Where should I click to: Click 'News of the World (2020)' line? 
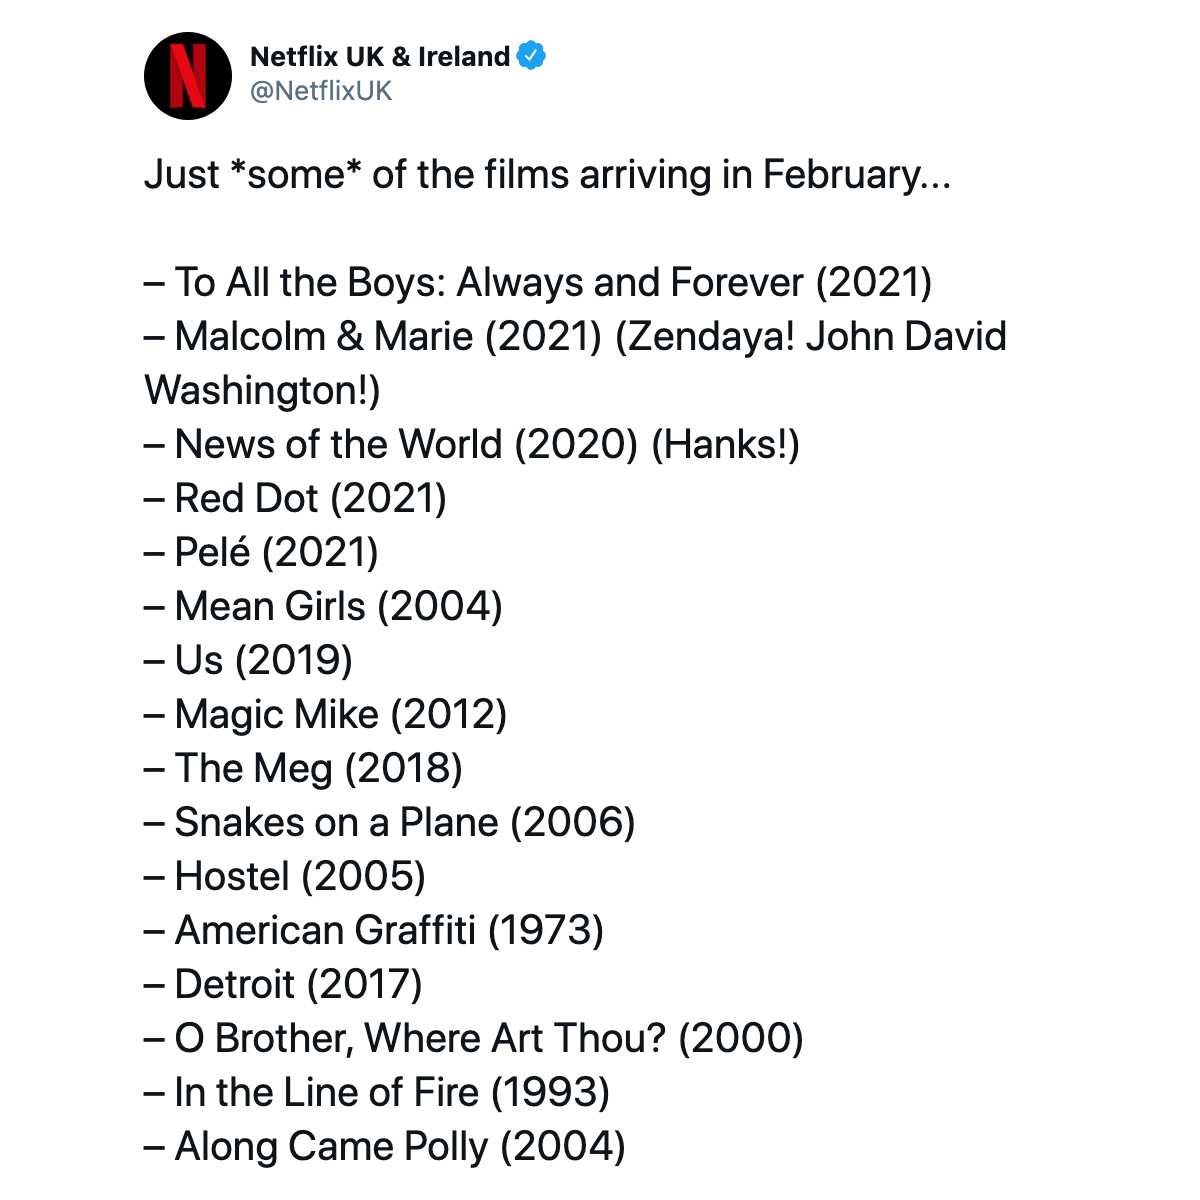472,445
